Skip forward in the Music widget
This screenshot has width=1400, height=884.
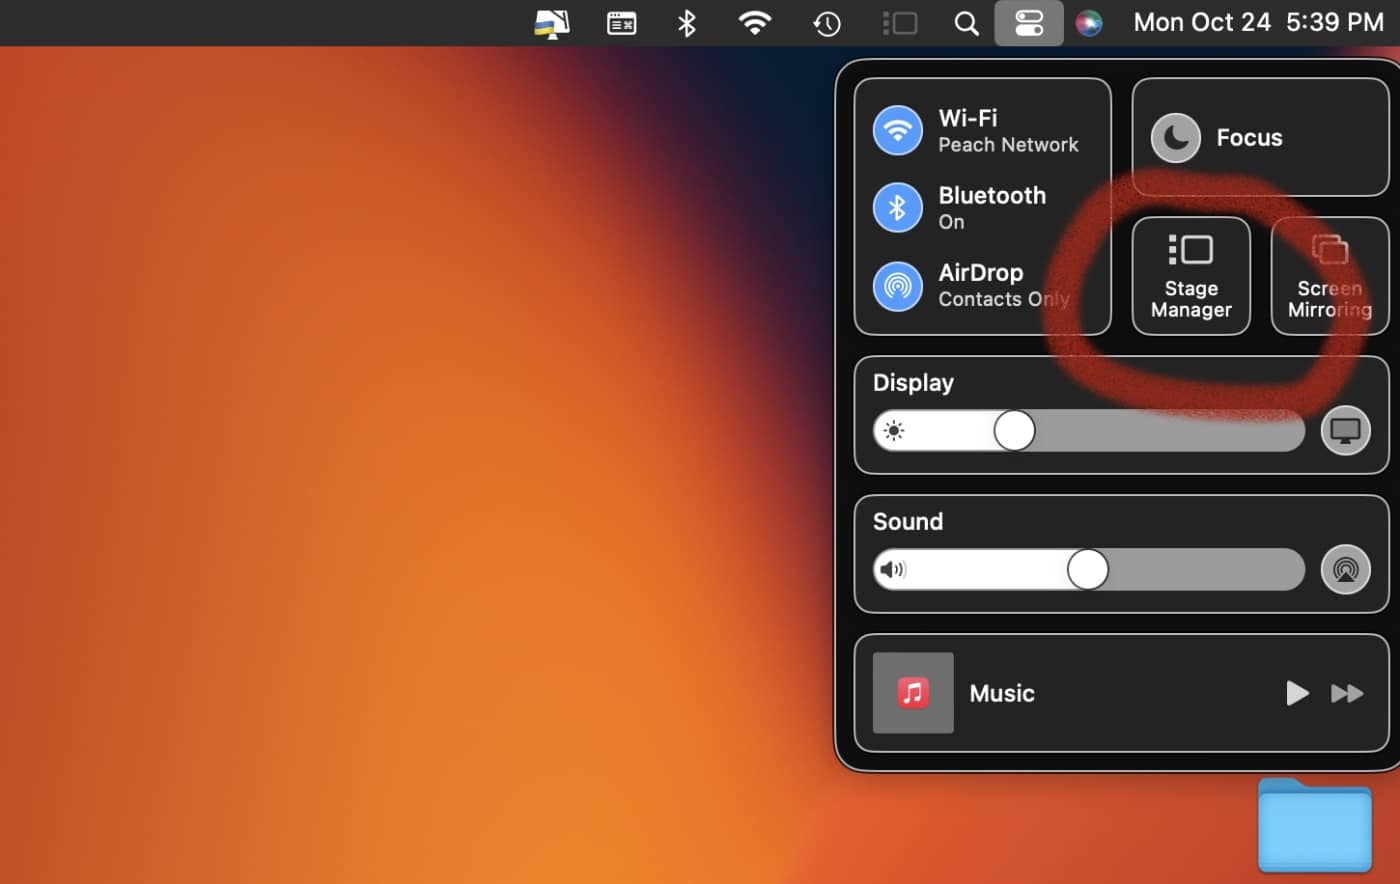click(x=1347, y=693)
